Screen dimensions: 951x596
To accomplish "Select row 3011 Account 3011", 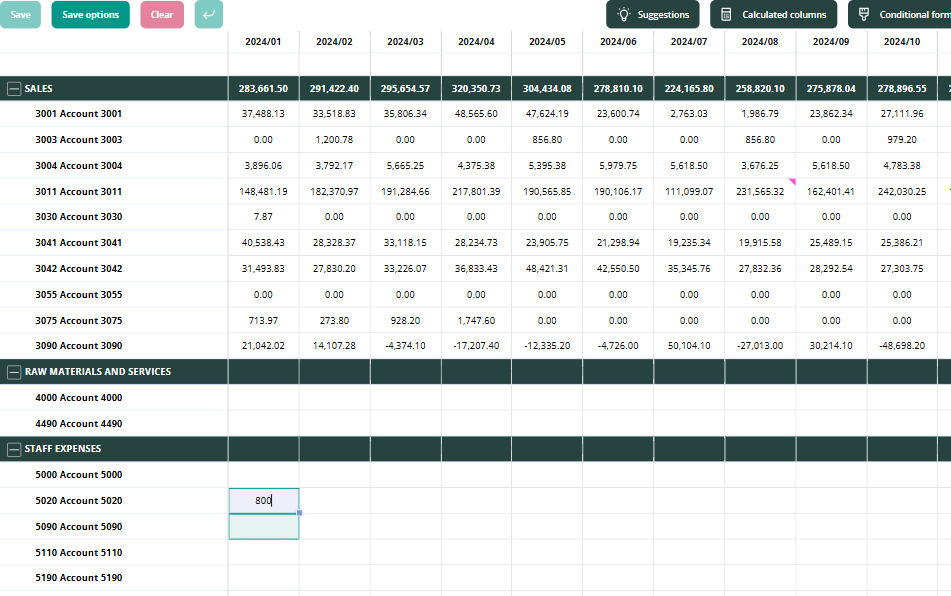I will coord(78,192).
